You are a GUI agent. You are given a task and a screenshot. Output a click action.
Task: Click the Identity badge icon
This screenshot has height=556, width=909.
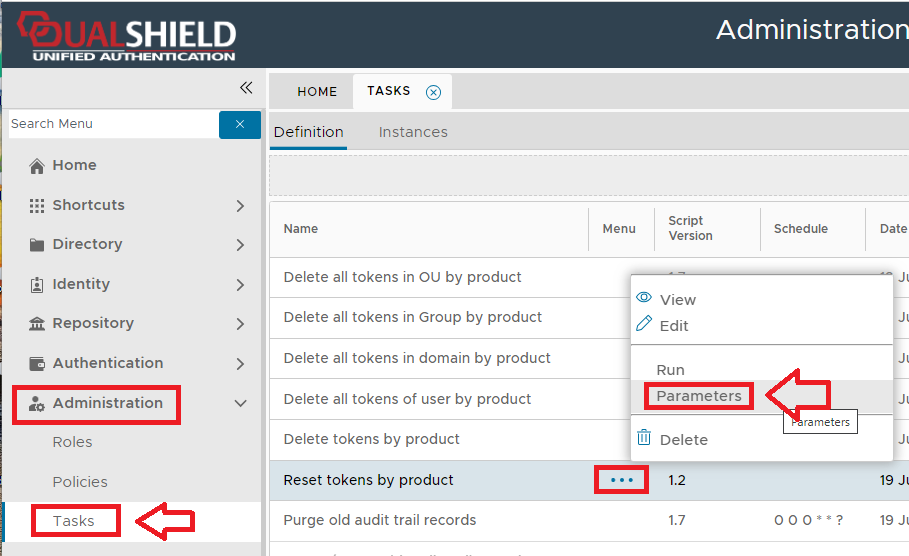pyautogui.click(x=37, y=284)
